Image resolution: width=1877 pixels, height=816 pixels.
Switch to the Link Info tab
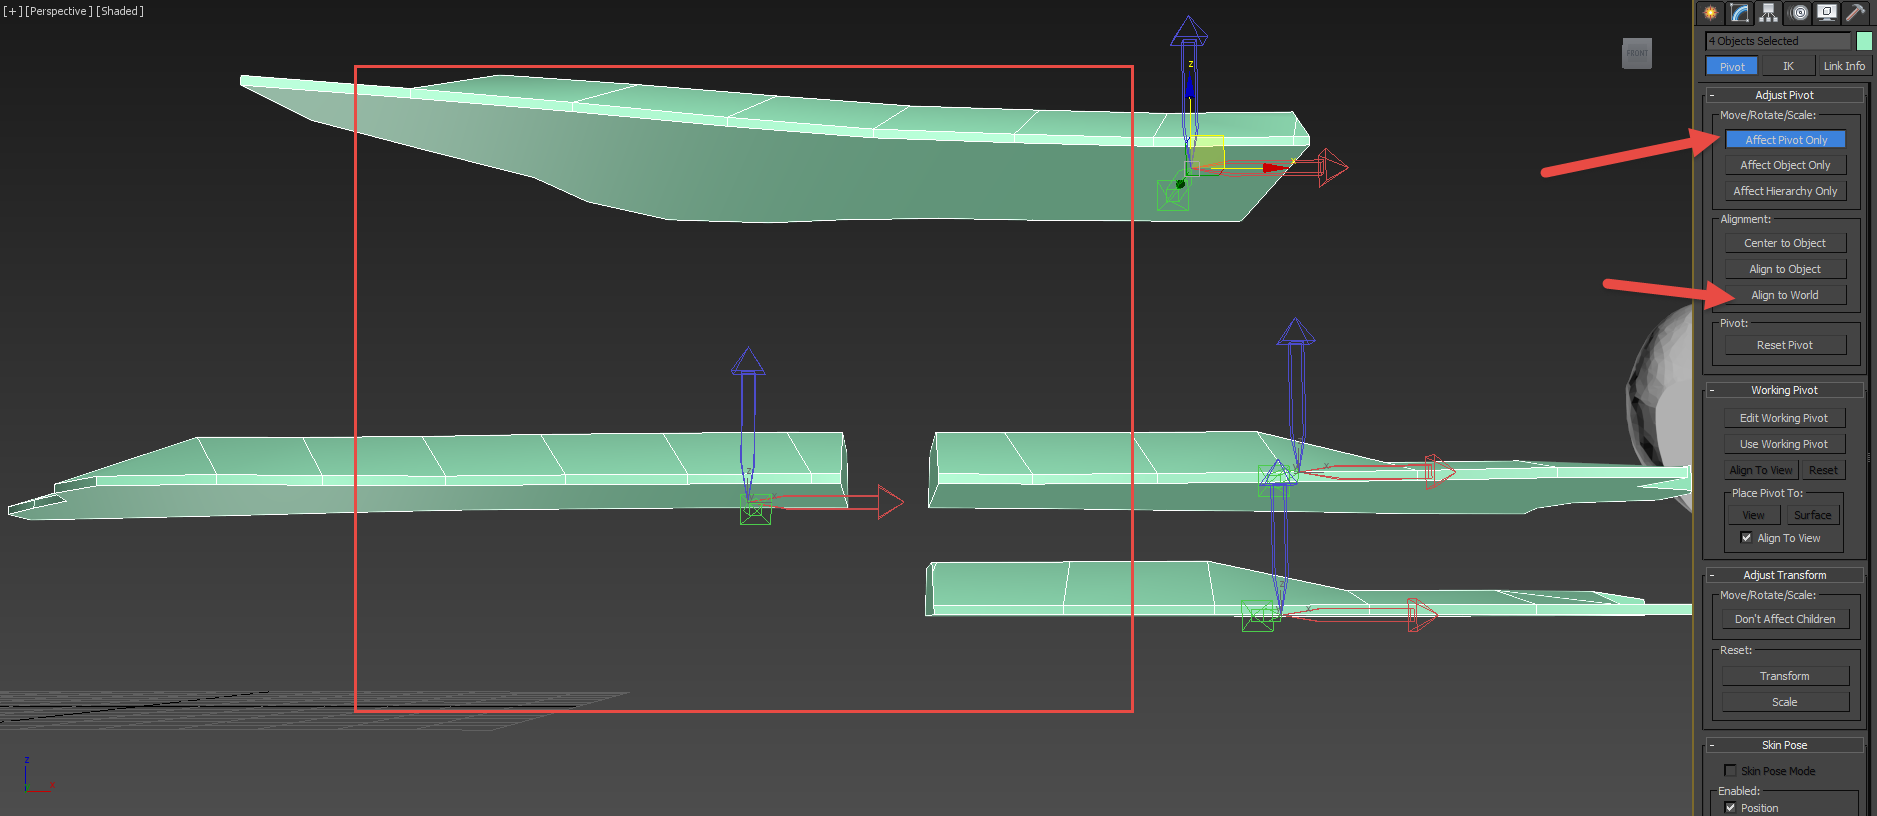[x=1844, y=66]
